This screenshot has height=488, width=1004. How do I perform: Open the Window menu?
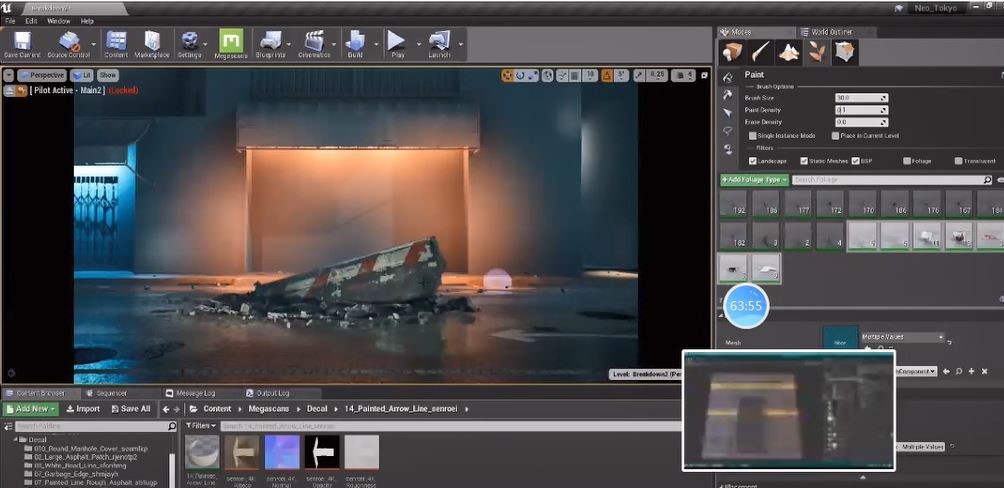point(59,20)
